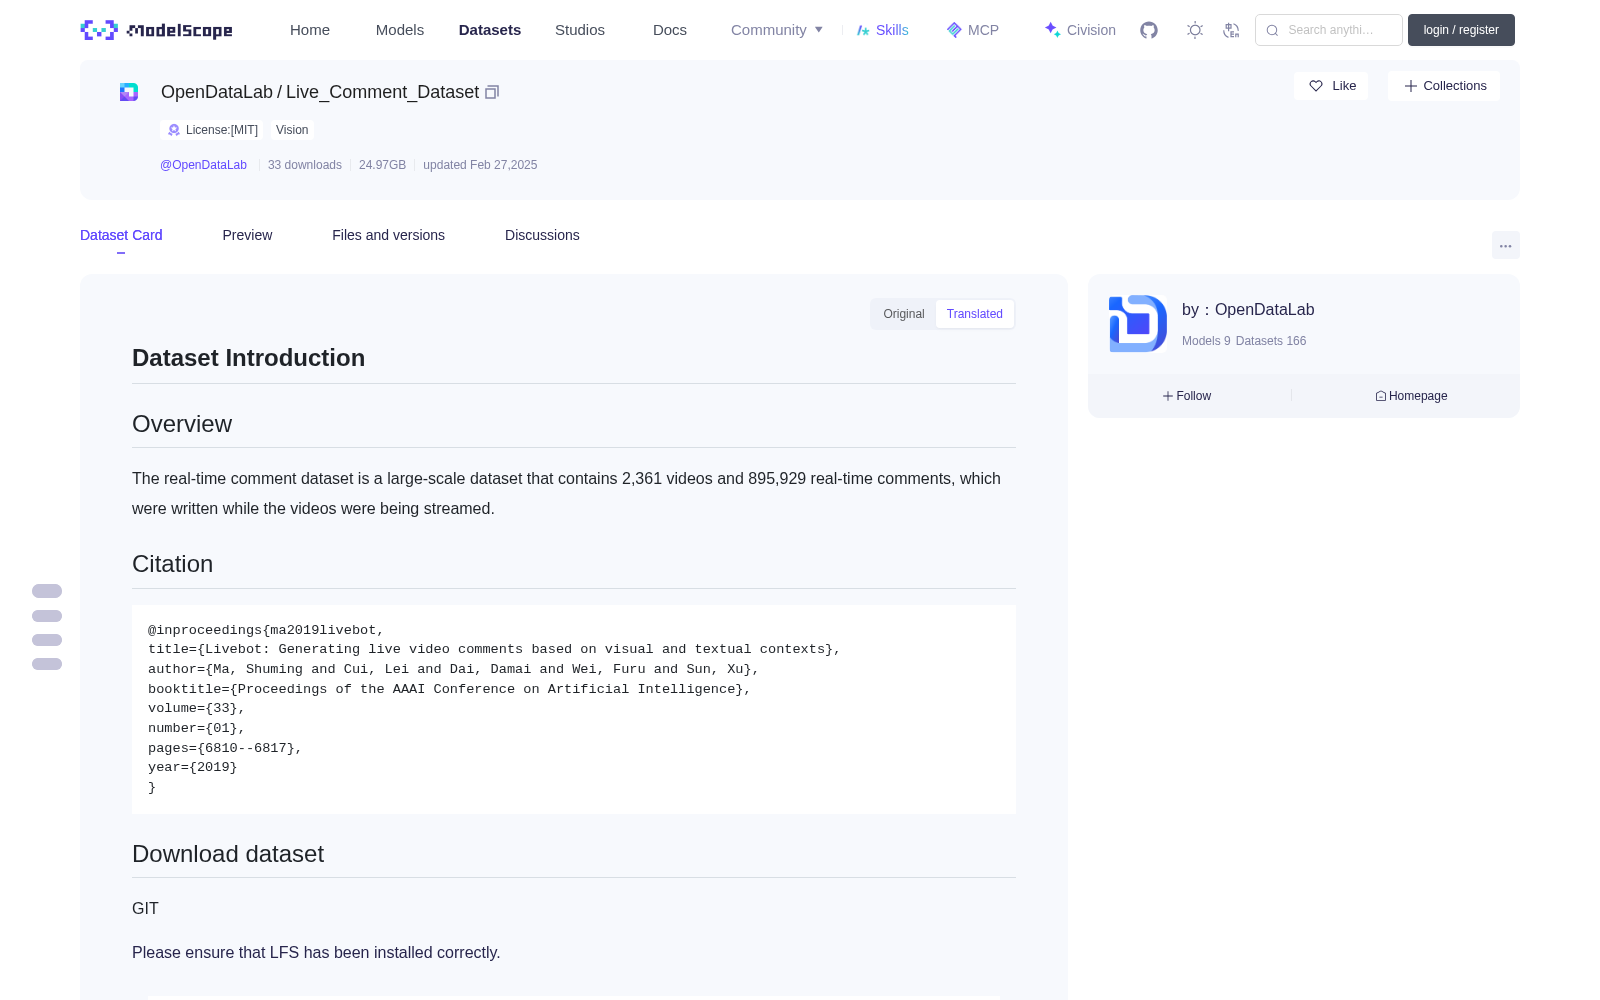Click first page outline marker pill
The image size is (1600, 1000).
click(47, 591)
